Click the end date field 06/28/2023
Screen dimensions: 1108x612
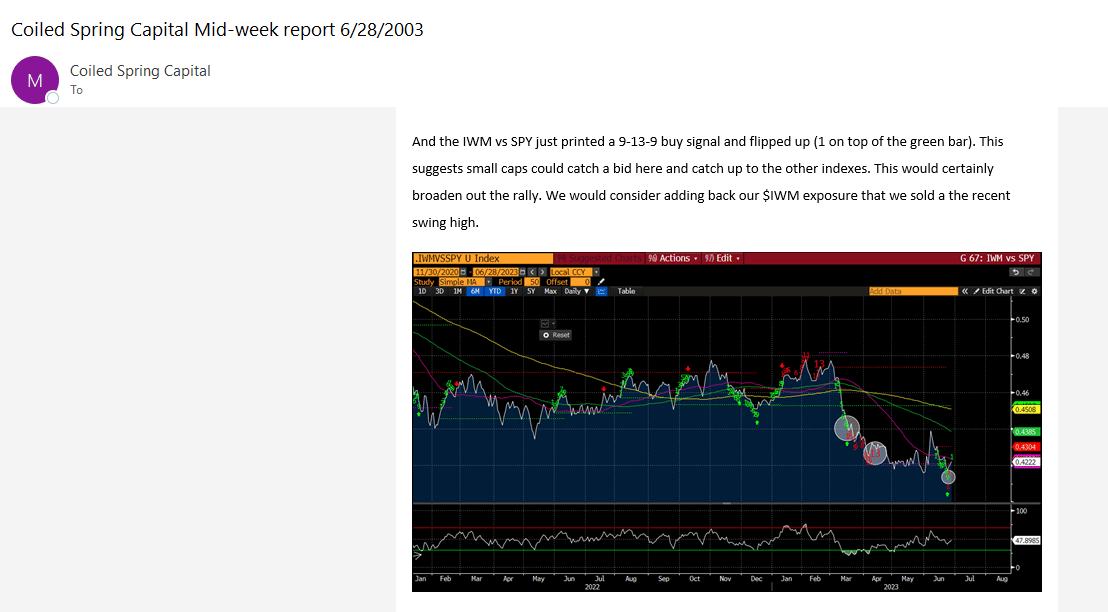pos(495,272)
